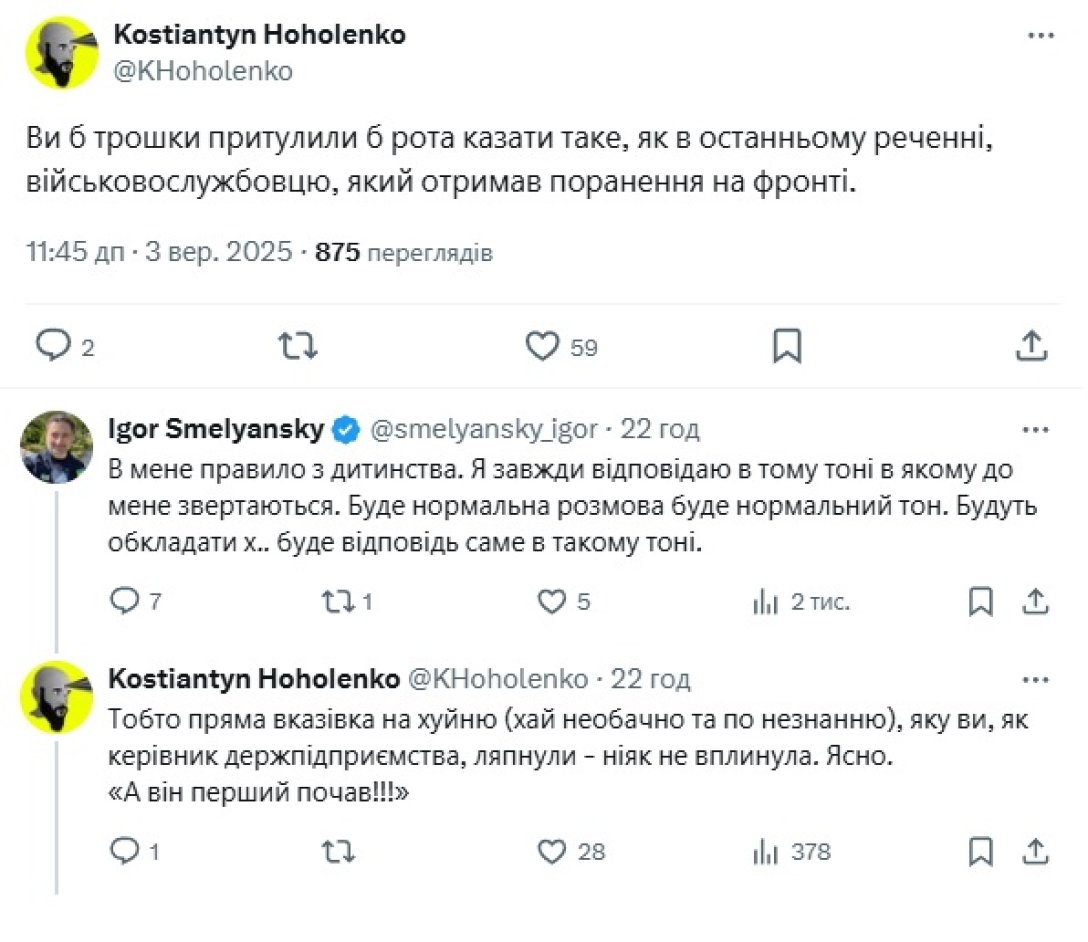1088x942 pixels.
Task: View analytics on Smelyansky's reply
Action: (766, 601)
